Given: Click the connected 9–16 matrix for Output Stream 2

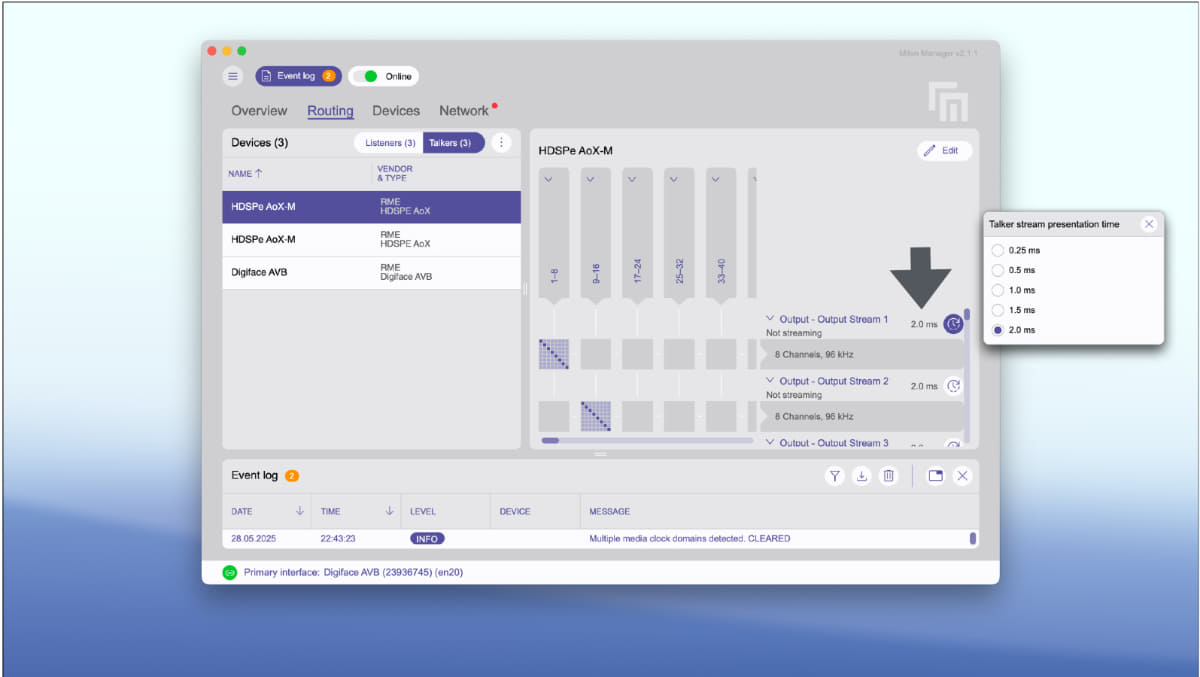Looking at the screenshot, I should coord(596,416).
